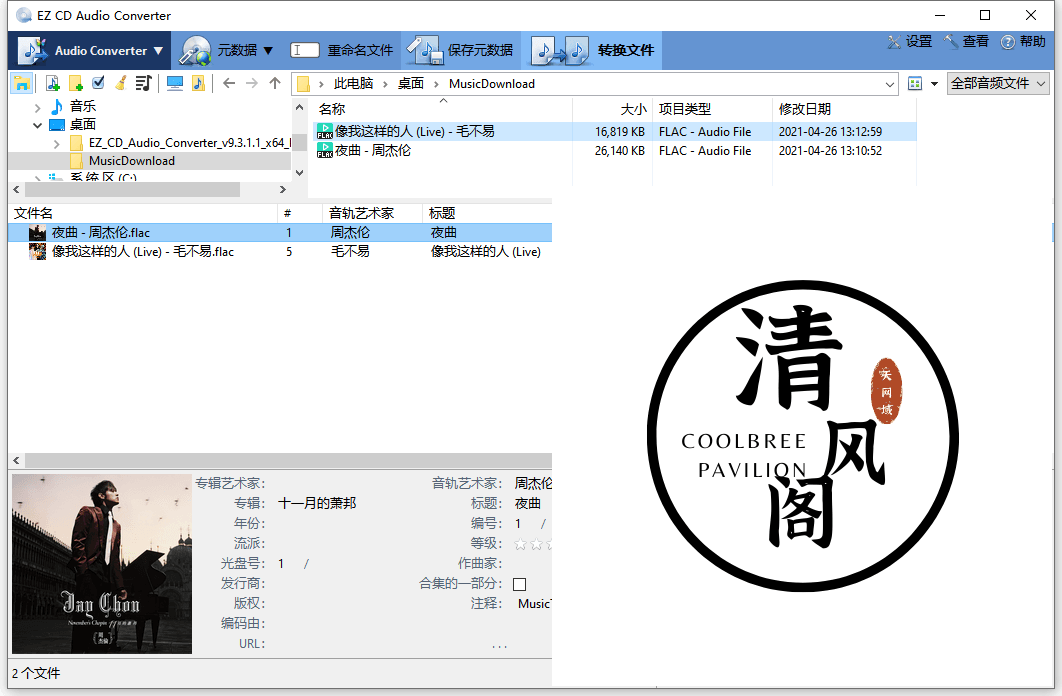Toggle the 合集的一部分 checkbox
1062x696 pixels.
point(519,584)
